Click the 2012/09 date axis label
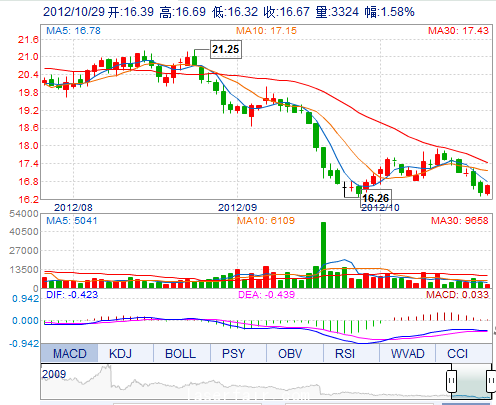 237,208
